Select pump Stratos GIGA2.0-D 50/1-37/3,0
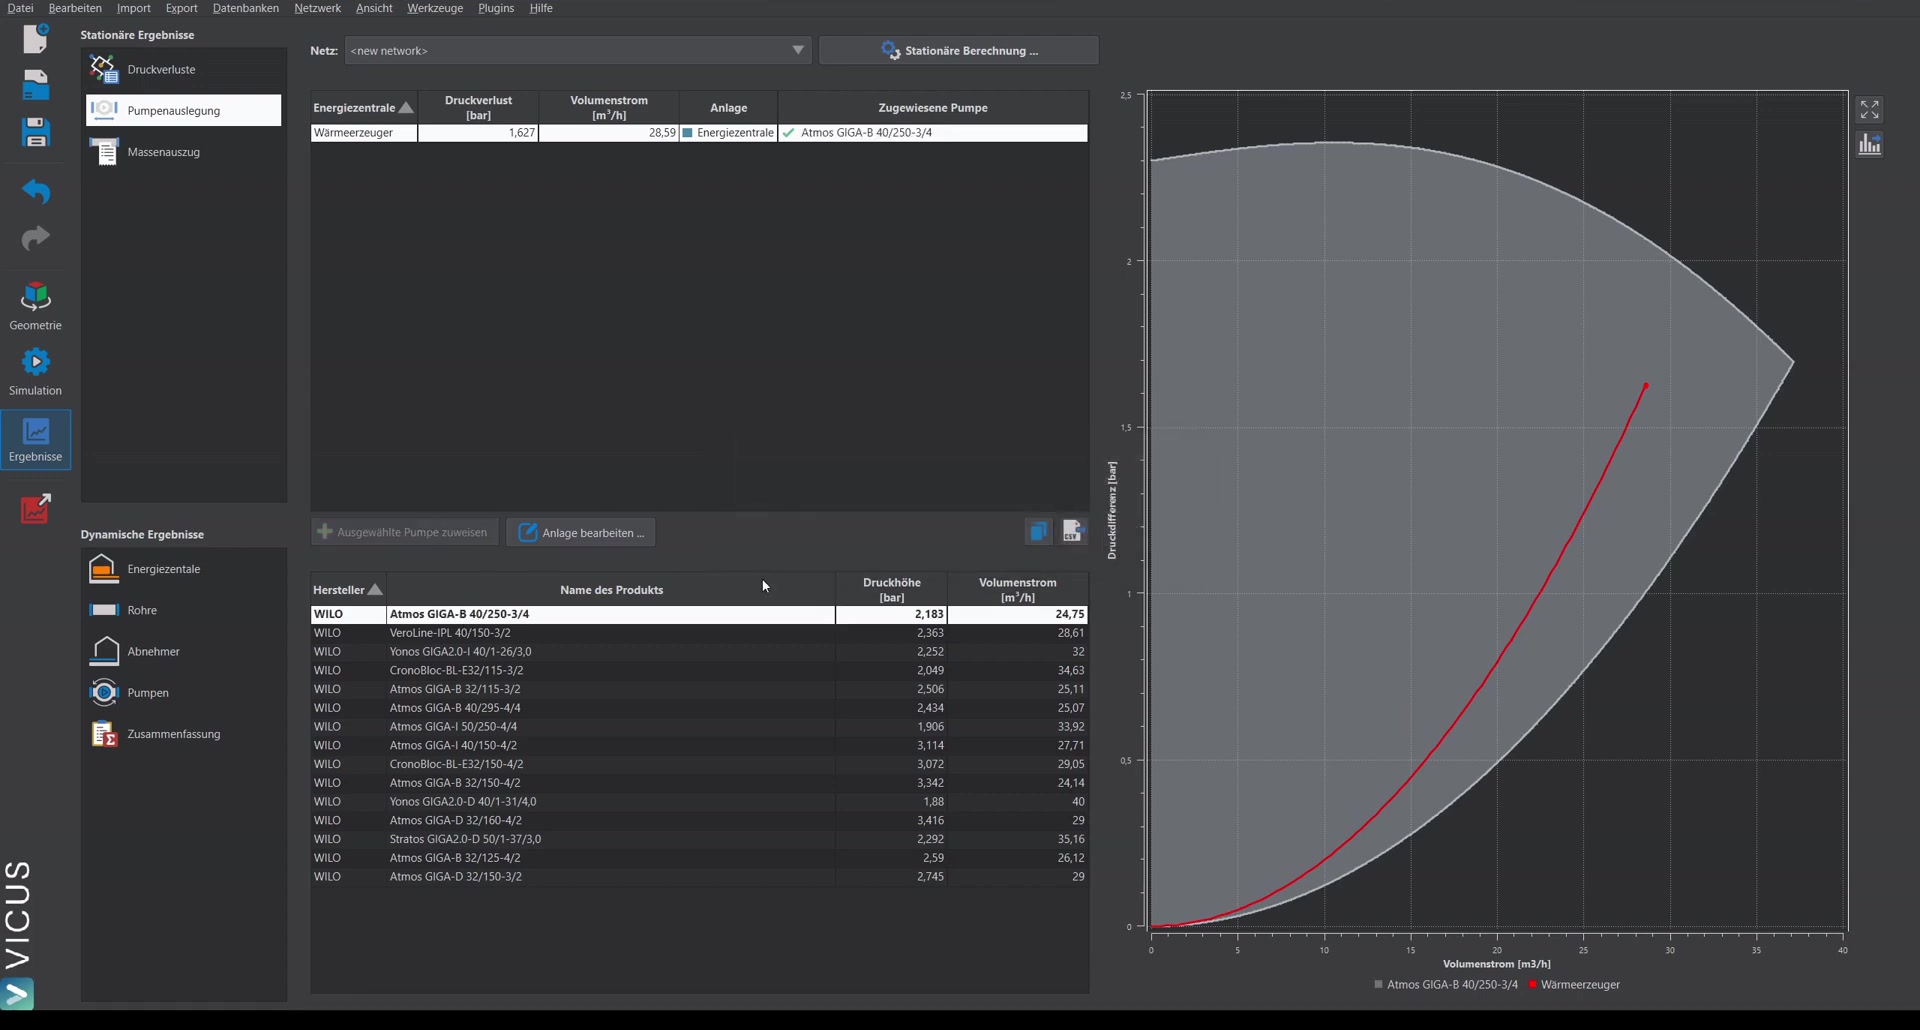Viewport: 1920px width, 1030px height. 699,839
